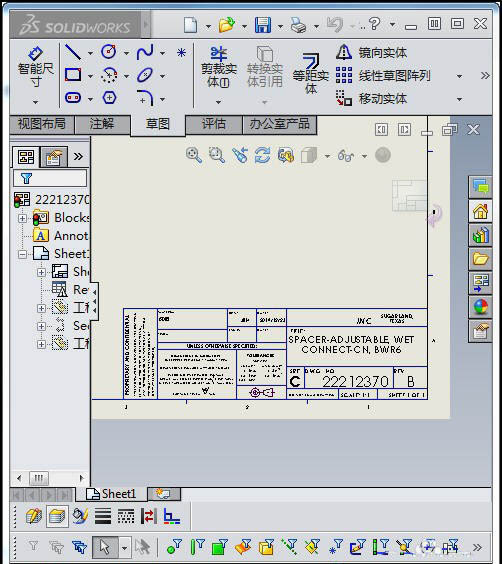Open a file with folder icon
Screen dimensions: 502x564
click(x=227, y=25)
